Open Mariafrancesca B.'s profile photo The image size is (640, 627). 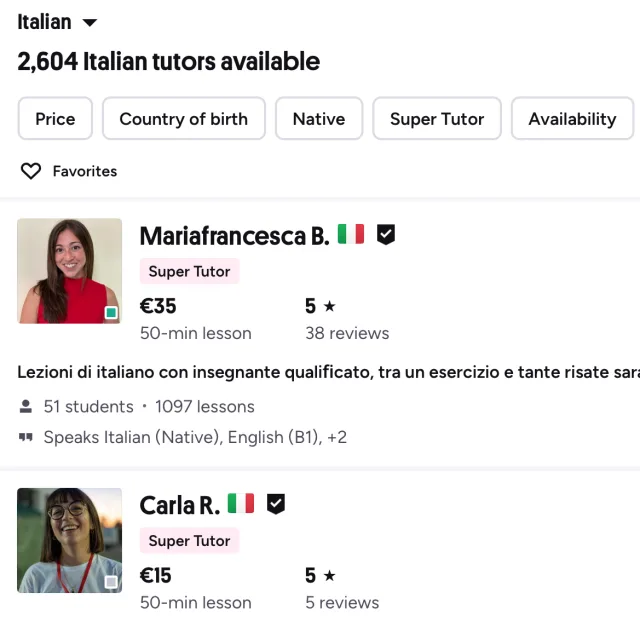tap(69, 271)
